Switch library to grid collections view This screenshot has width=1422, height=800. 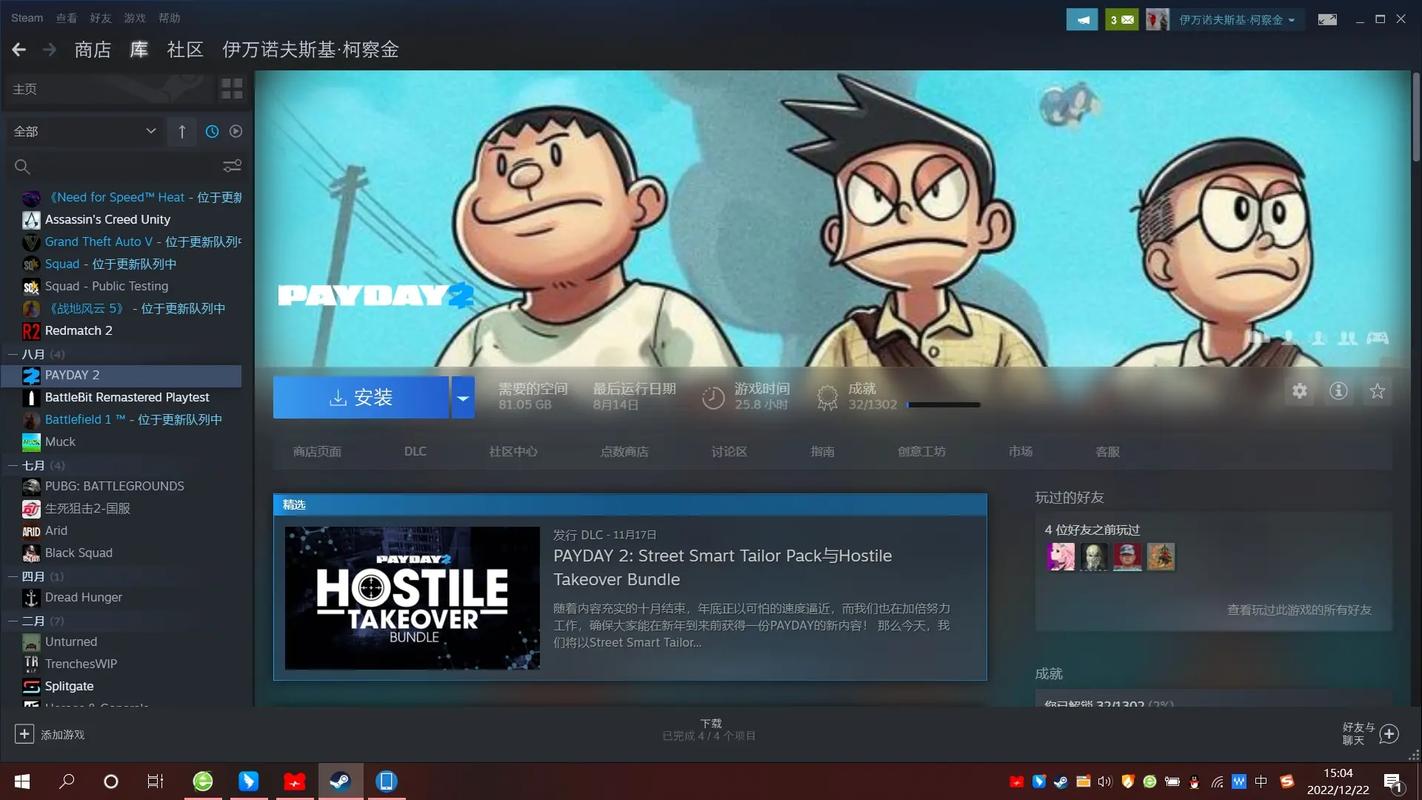232,89
